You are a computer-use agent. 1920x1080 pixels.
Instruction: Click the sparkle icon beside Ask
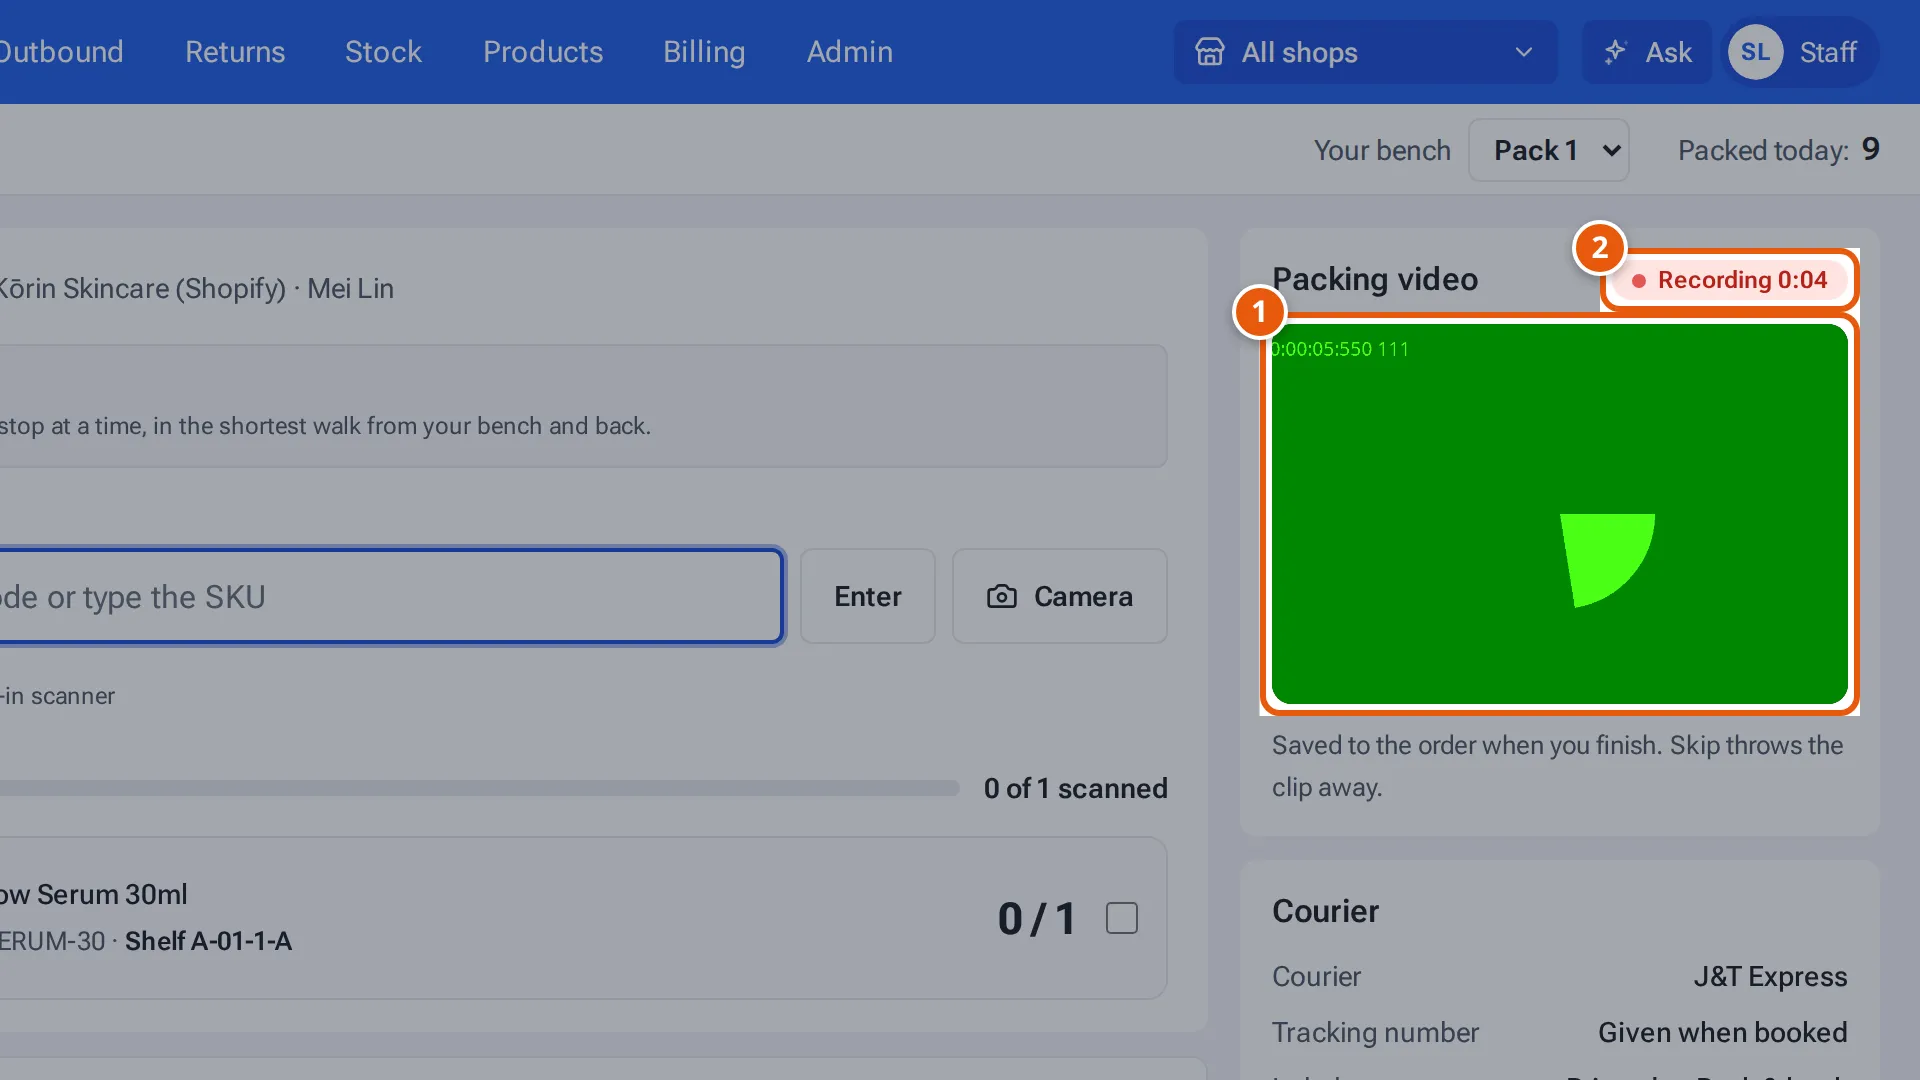click(1614, 52)
